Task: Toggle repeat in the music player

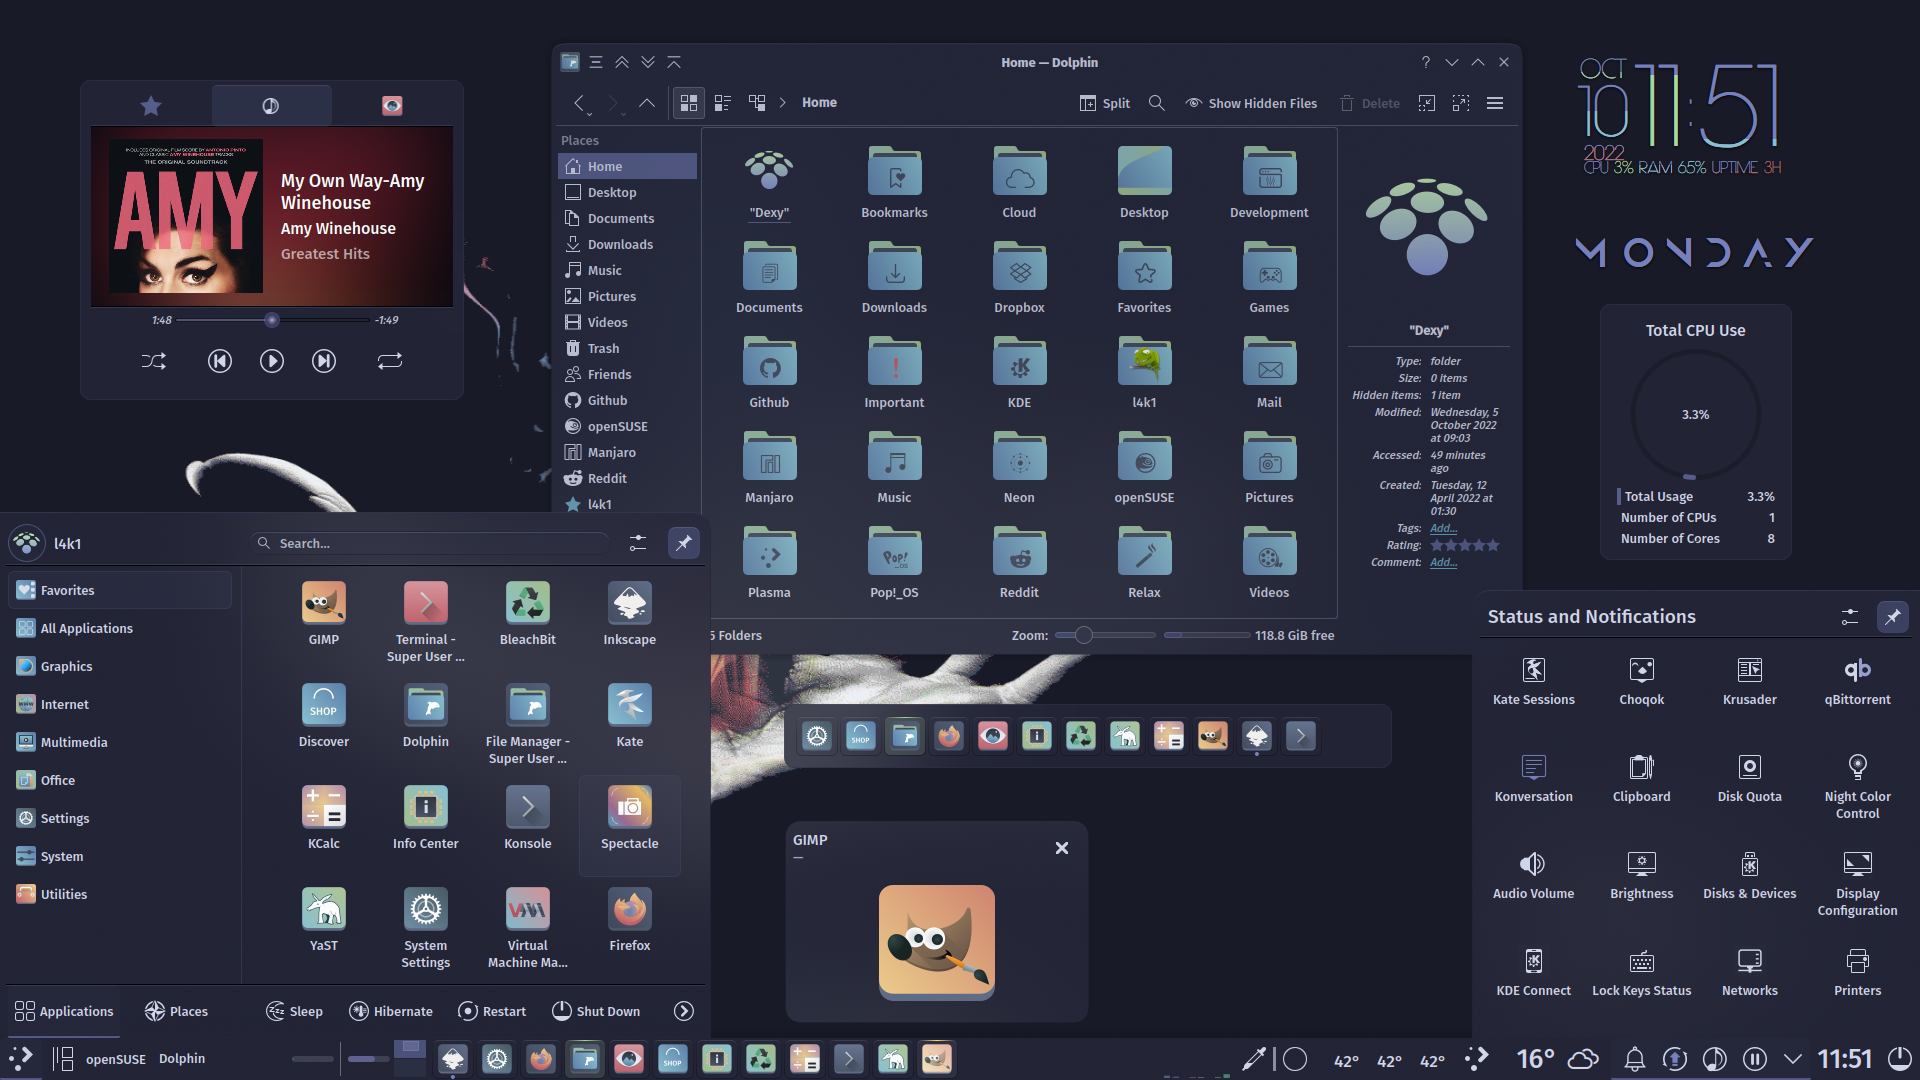Action: 390,361
